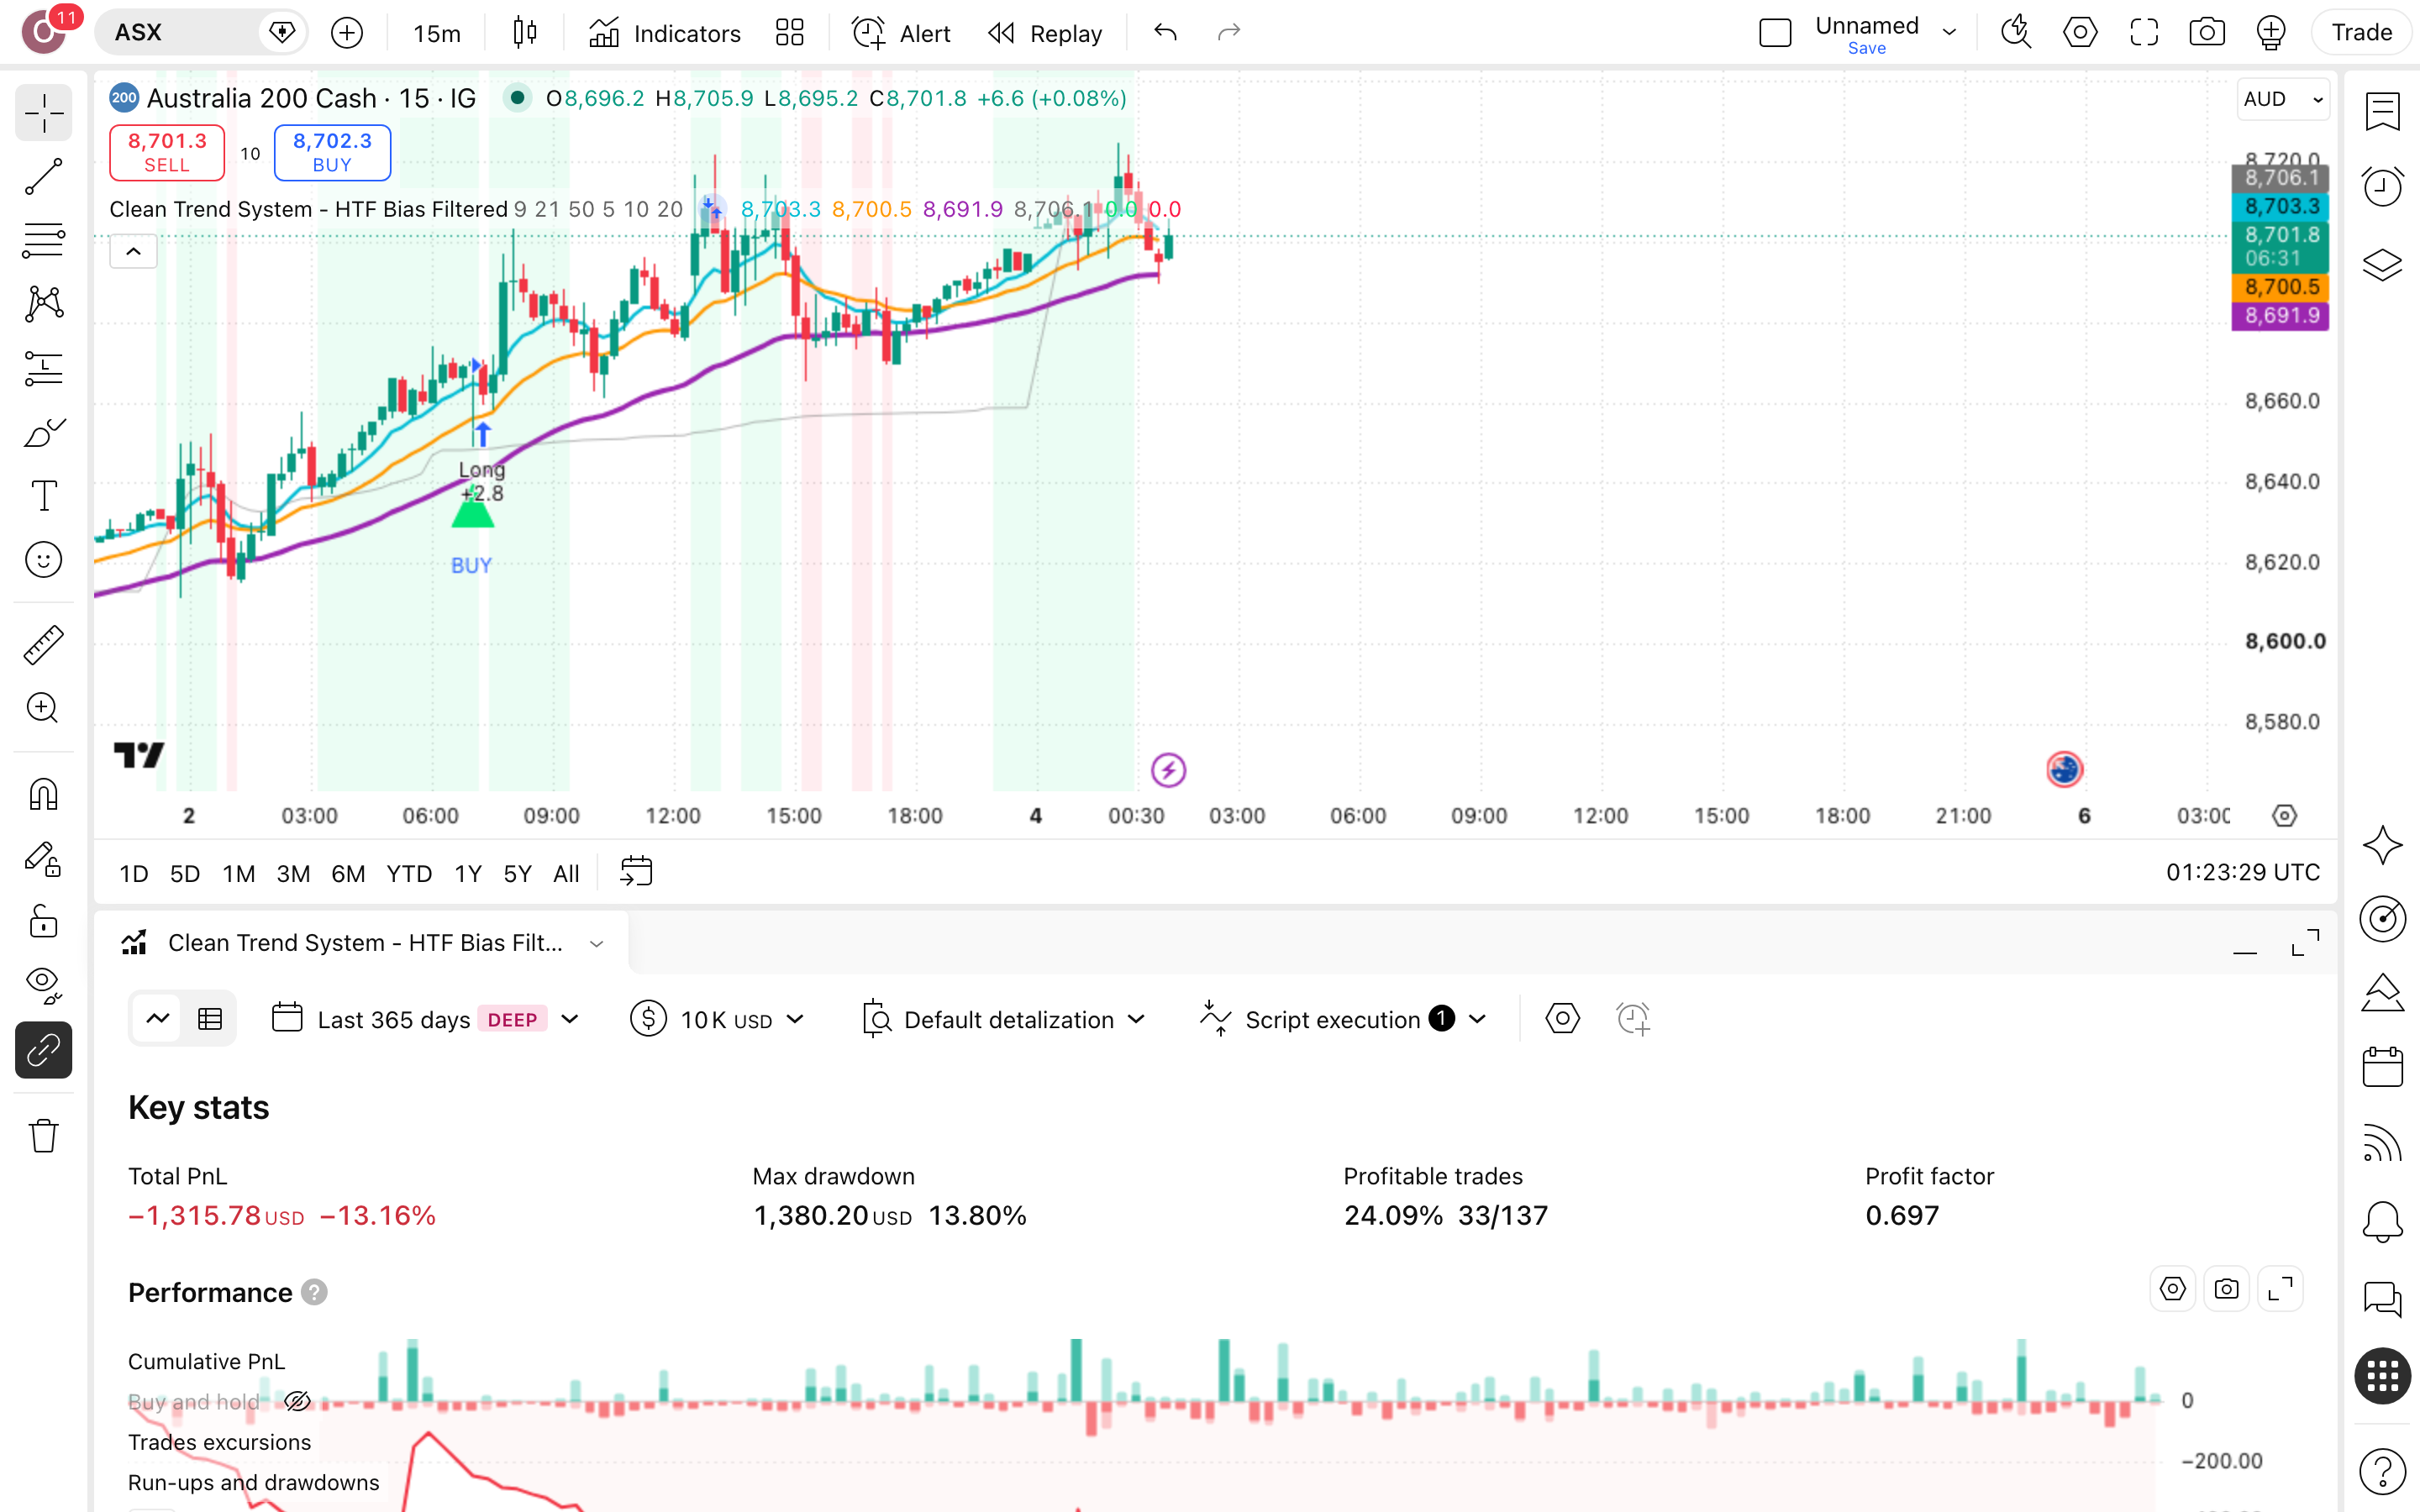
Task: Collapse the indicator legend chevron
Action: click(133, 252)
